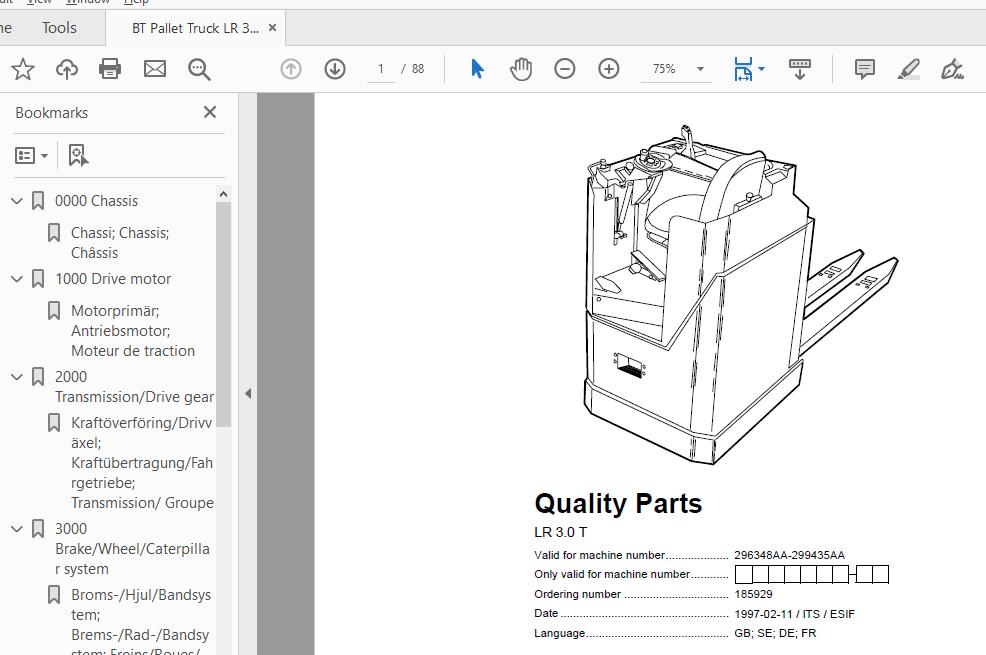This screenshot has width=986, height=655.
Task: Click the pallet truck illustration
Action: coord(741,294)
